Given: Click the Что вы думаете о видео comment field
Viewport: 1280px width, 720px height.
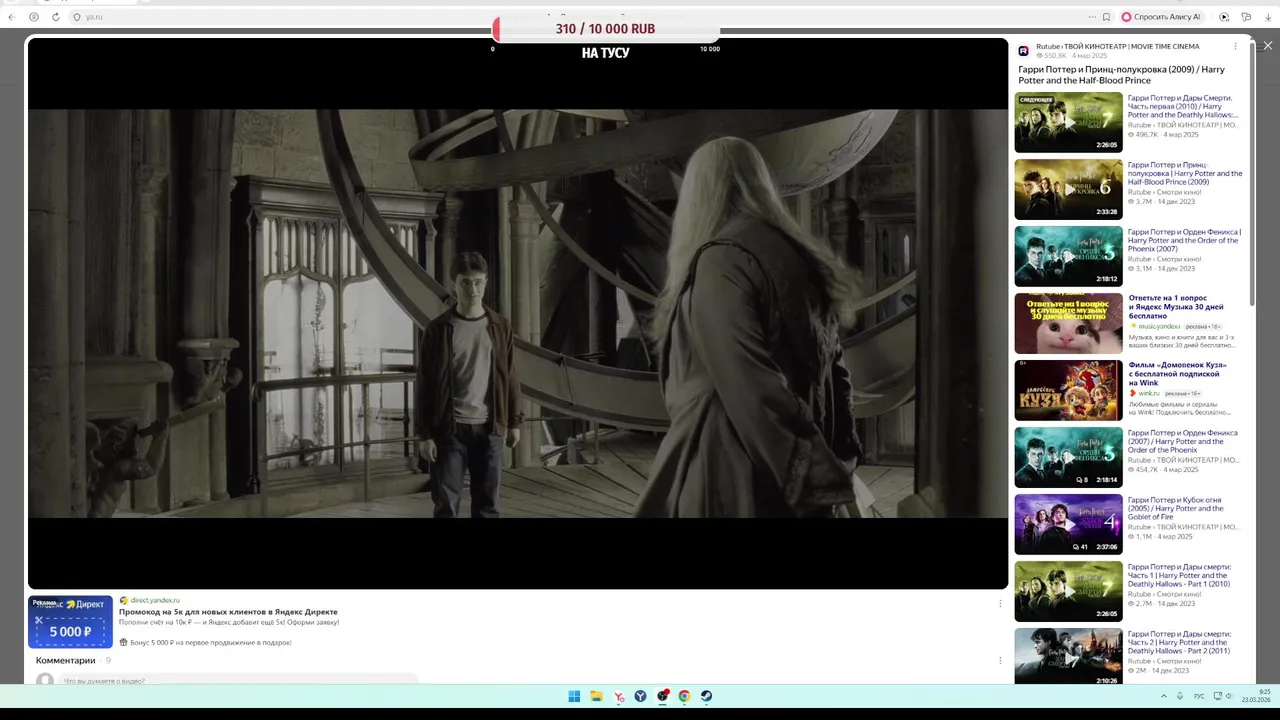Looking at the screenshot, I should [x=240, y=680].
